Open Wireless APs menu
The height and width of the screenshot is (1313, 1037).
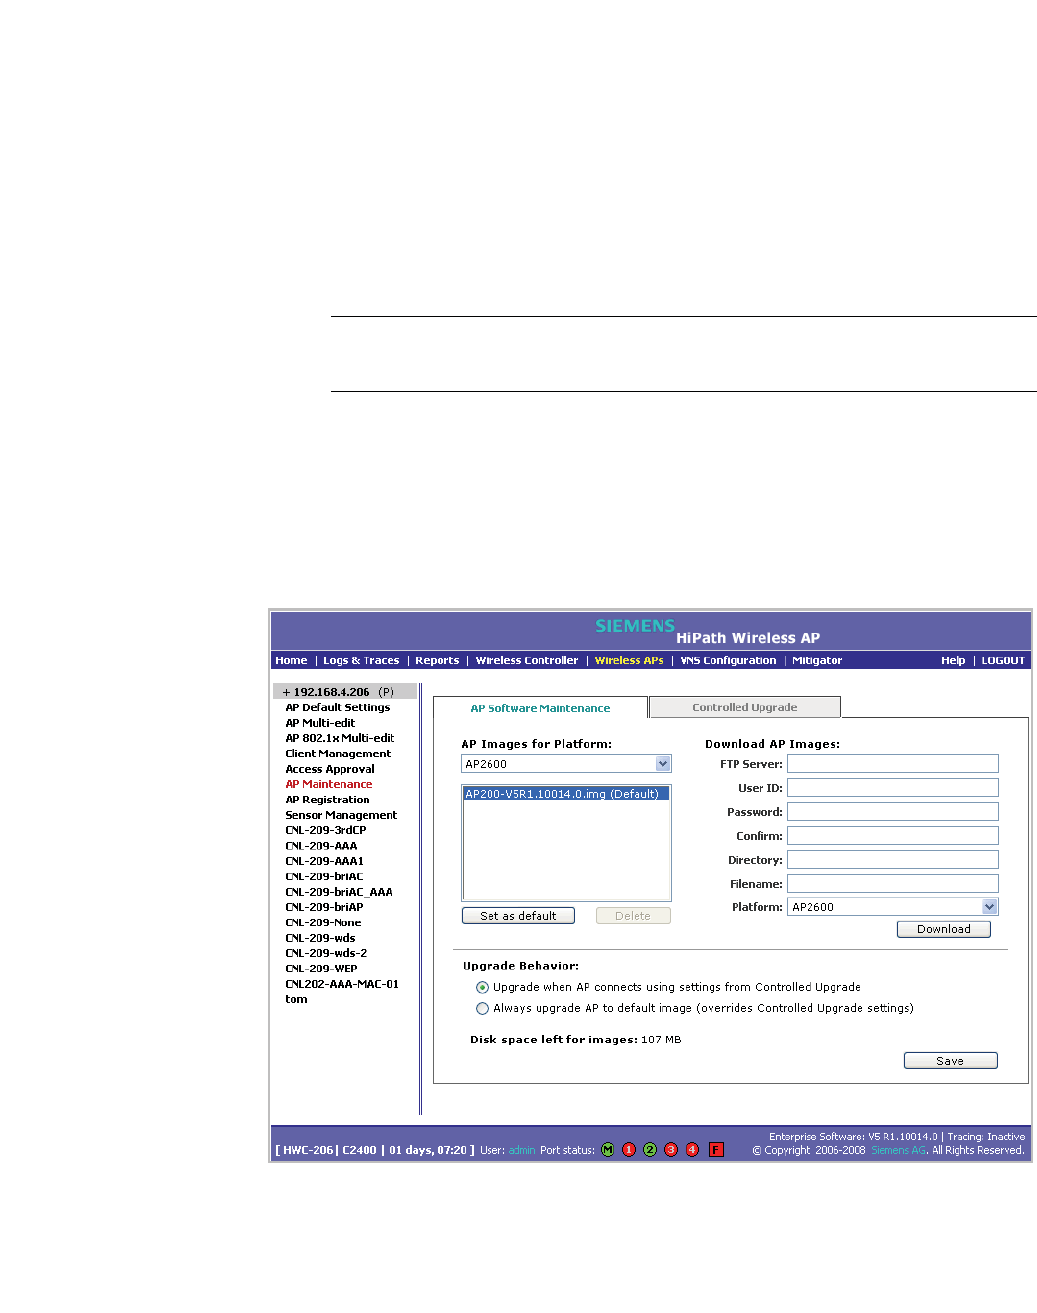(629, 661)
